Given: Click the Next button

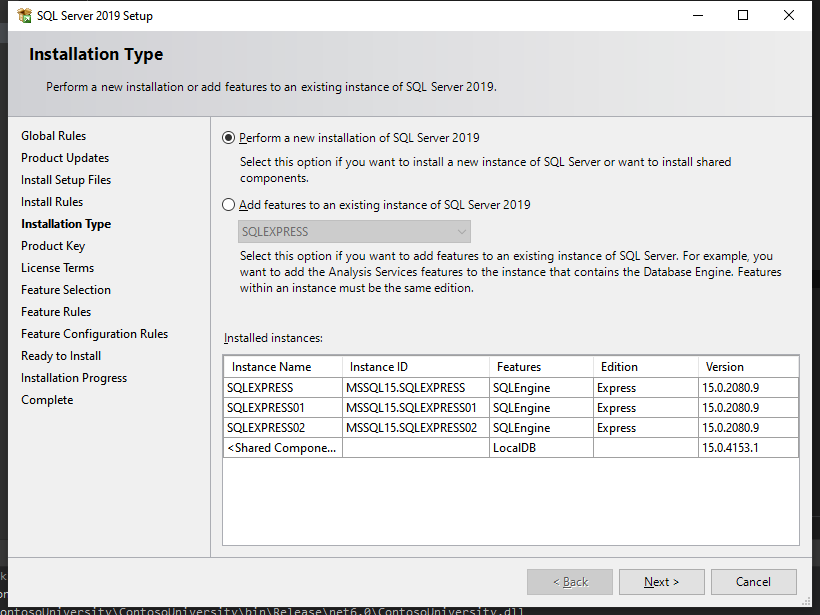Looking at the screenshot, I should [x=661, y=582].
